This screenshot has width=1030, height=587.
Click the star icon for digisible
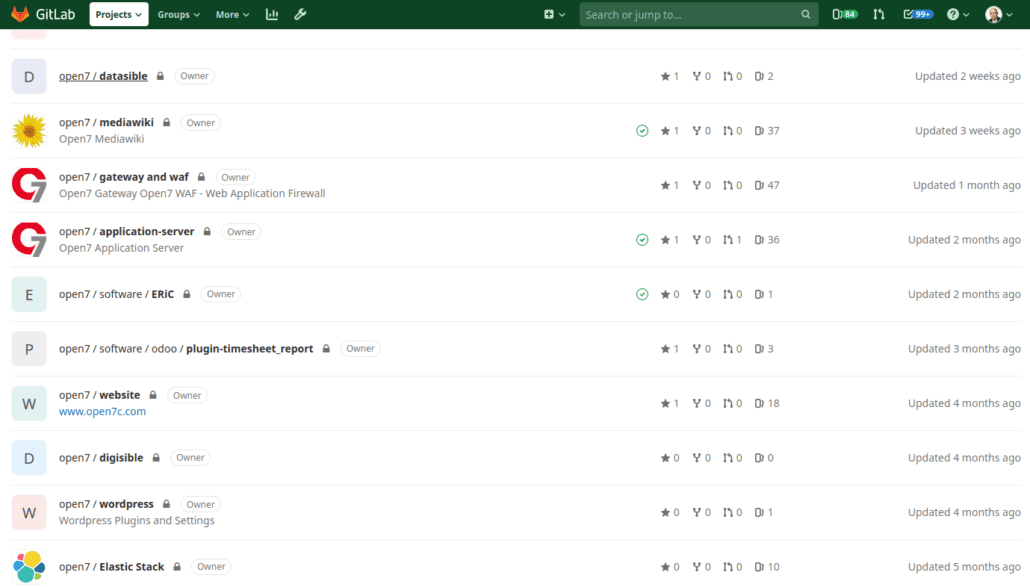pos(665,458)
